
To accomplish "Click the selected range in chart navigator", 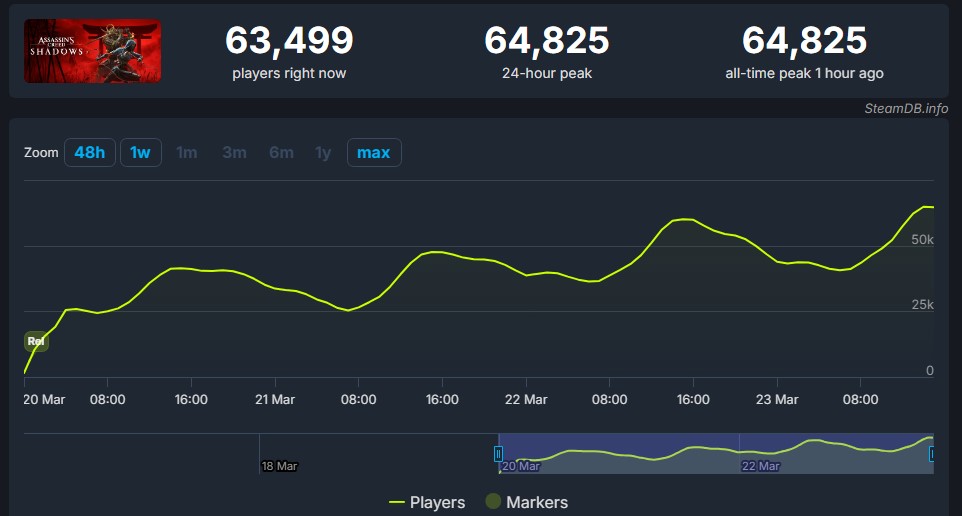I will [x=716, y=453].
